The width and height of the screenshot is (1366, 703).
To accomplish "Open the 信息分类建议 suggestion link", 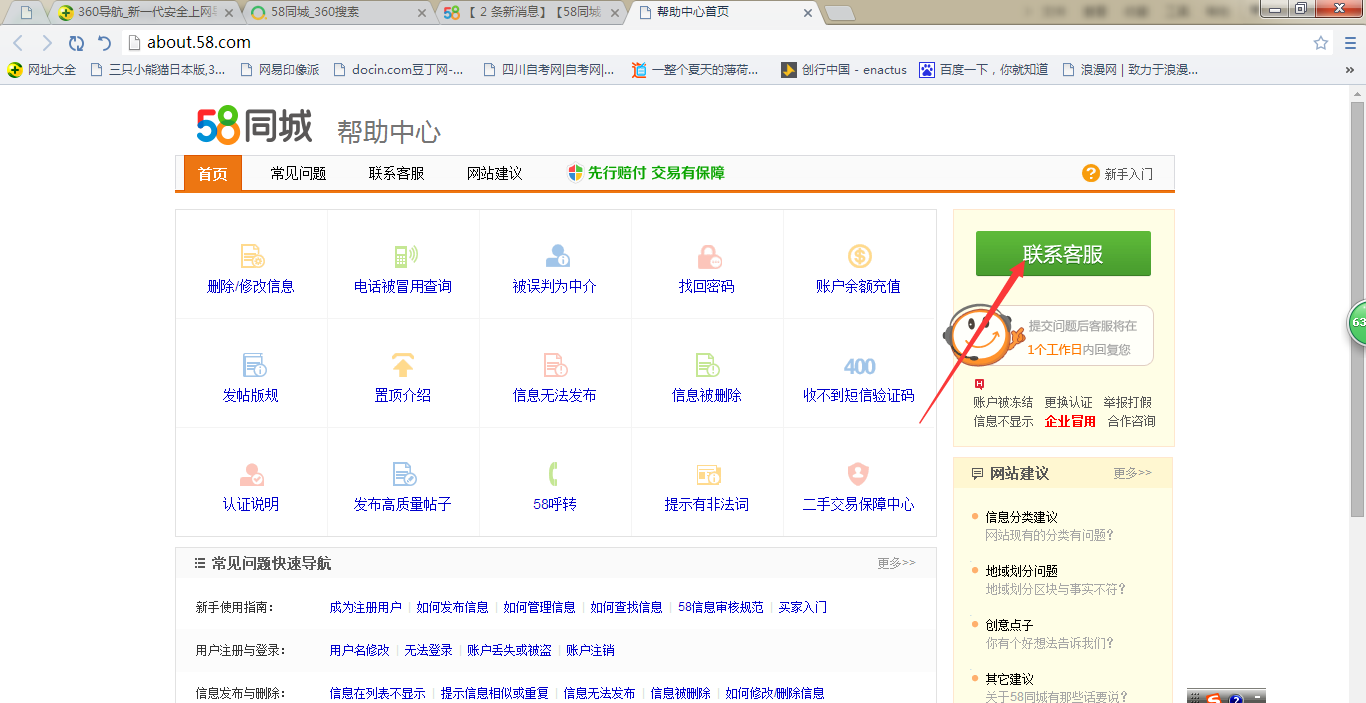I will pos(1021,517).
